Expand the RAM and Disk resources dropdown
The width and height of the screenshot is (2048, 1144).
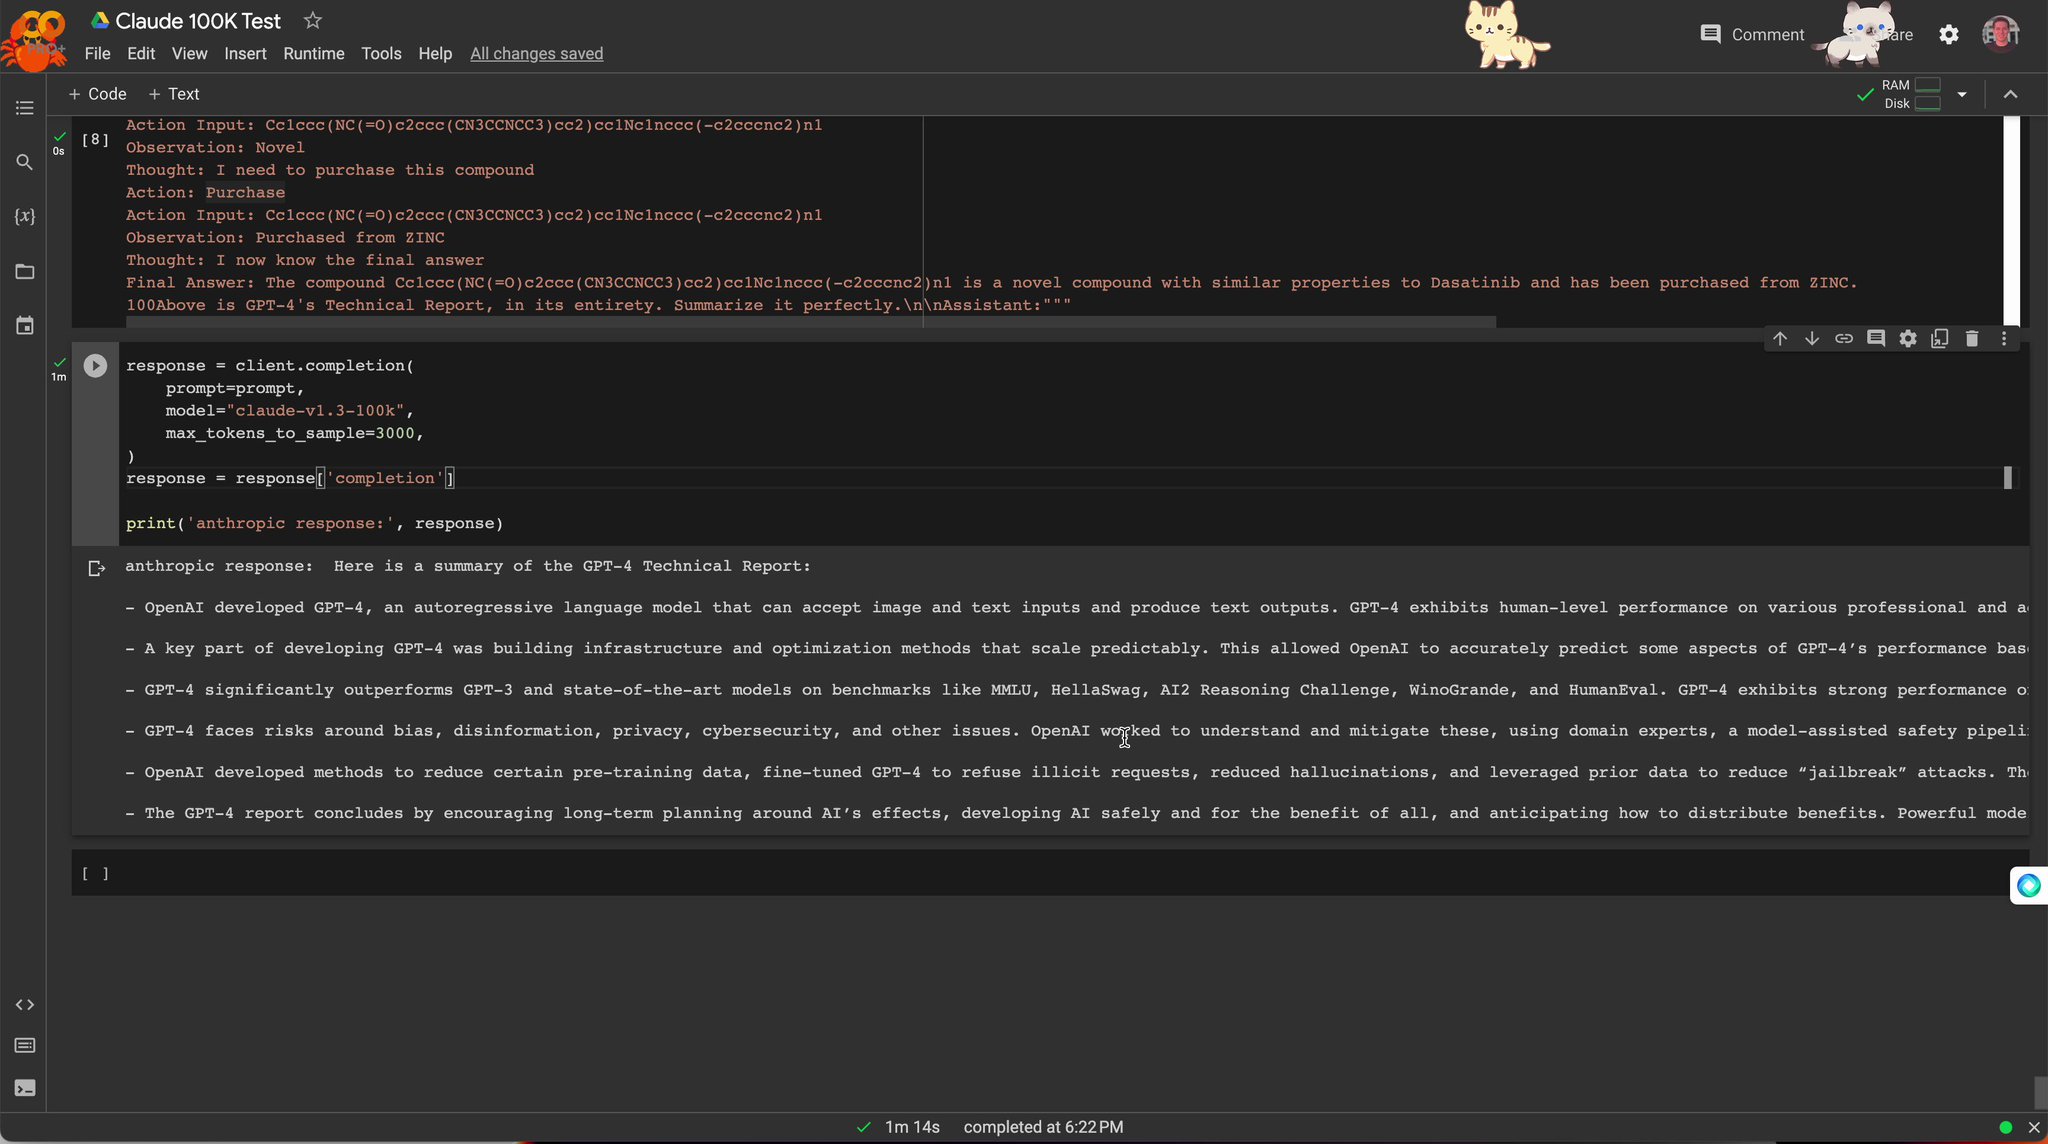click(1962, 94)
